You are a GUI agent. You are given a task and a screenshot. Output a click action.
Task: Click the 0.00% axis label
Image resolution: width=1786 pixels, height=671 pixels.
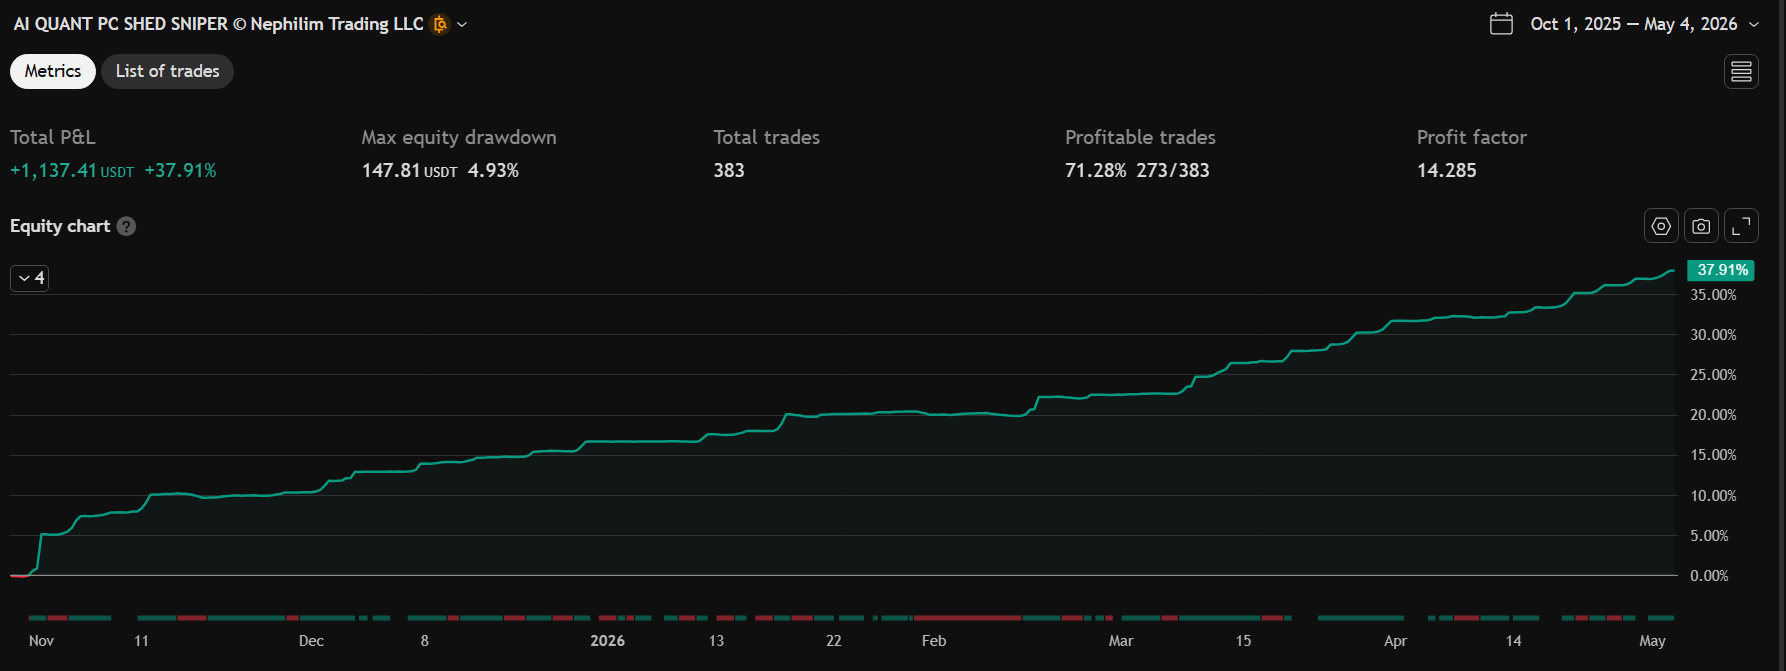pyautogui.click(x=1709, y=576)
